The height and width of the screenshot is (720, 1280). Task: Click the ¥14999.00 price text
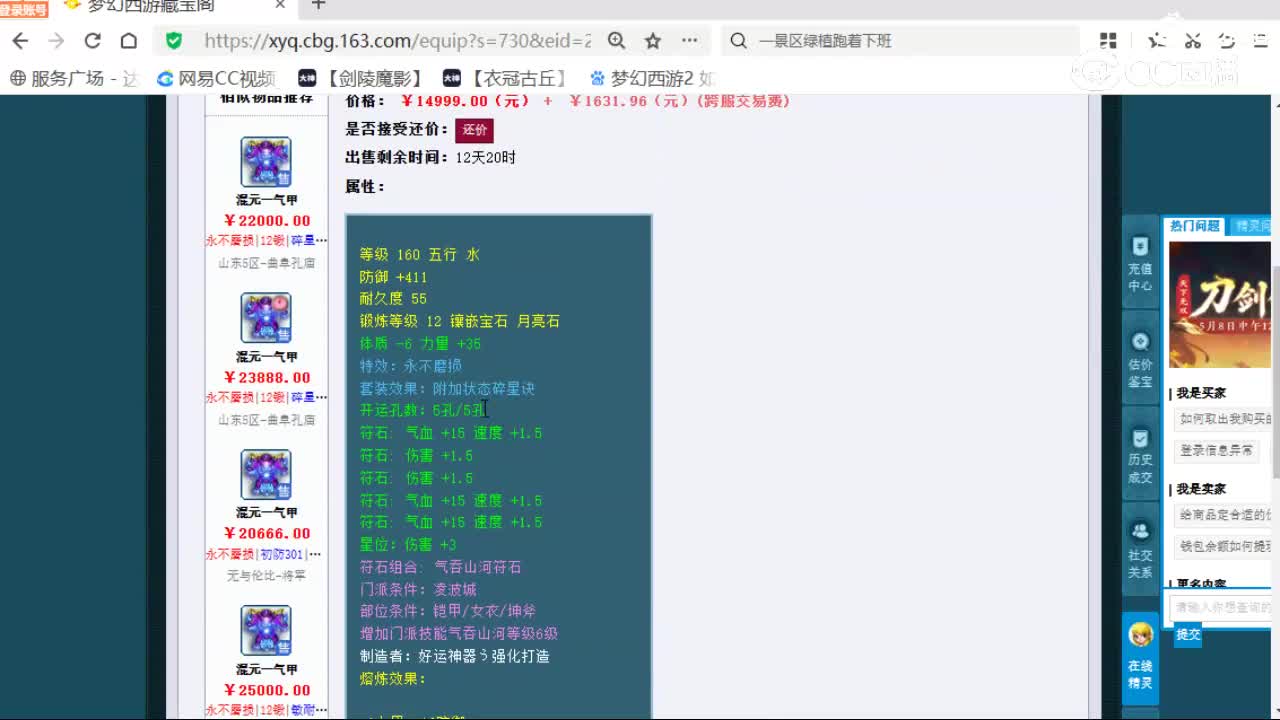coord(464,101)
